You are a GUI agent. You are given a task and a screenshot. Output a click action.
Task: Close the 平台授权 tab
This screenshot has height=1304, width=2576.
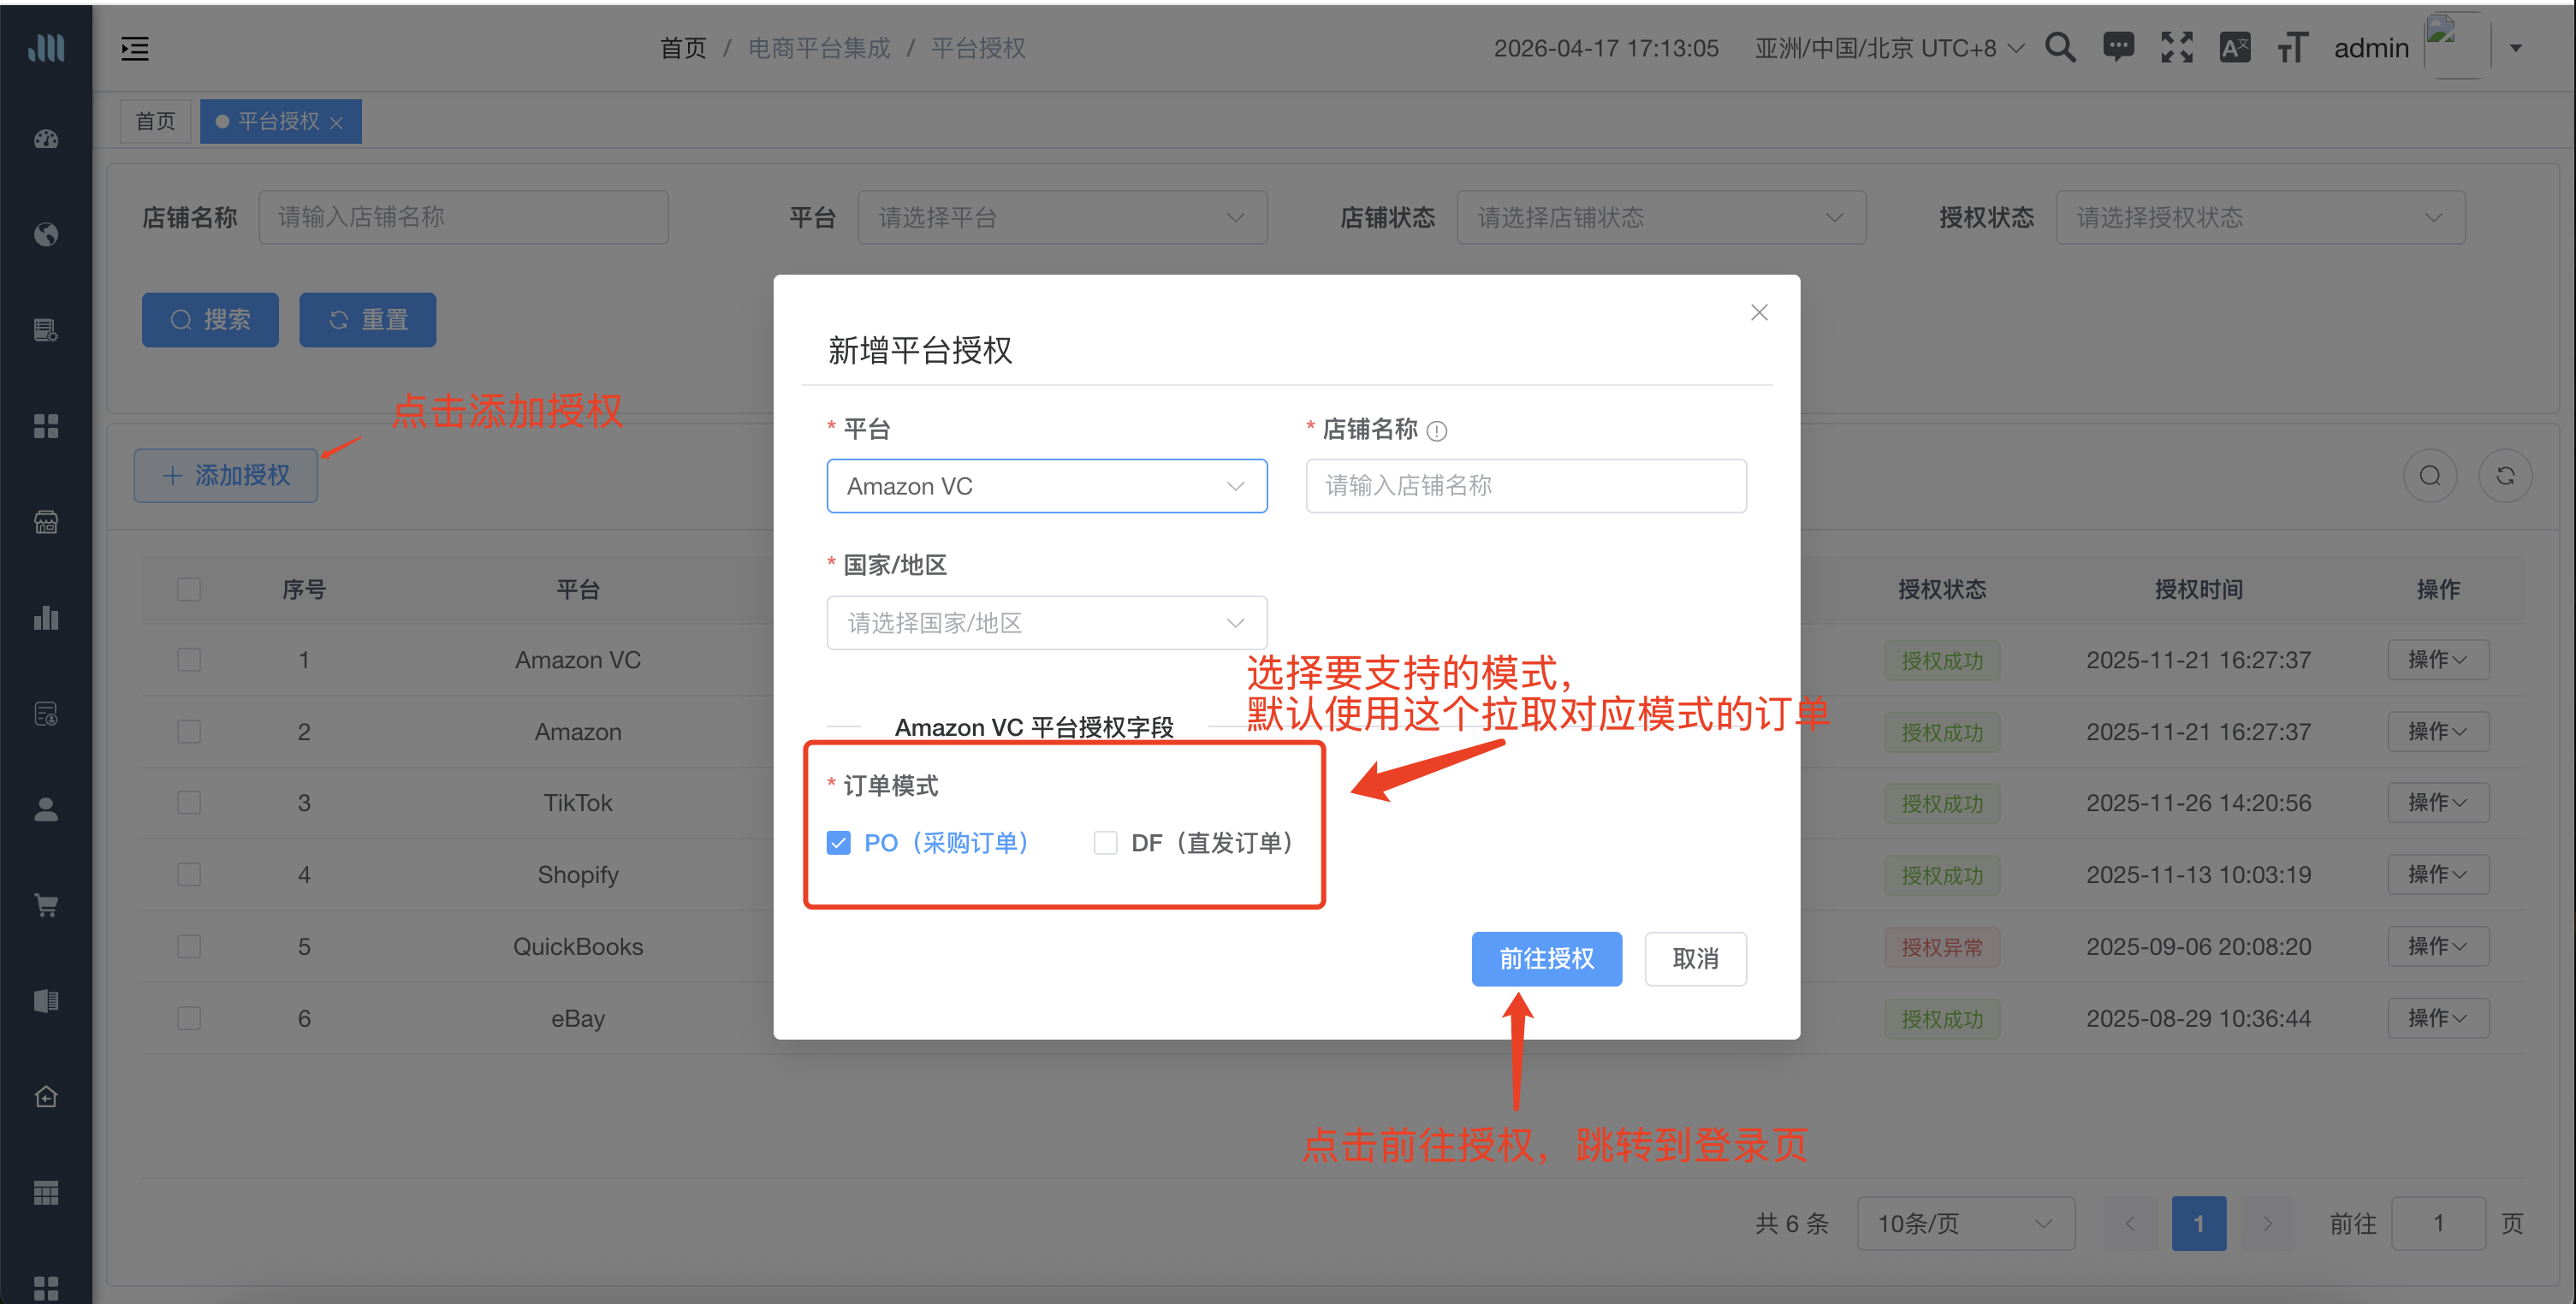337,122
